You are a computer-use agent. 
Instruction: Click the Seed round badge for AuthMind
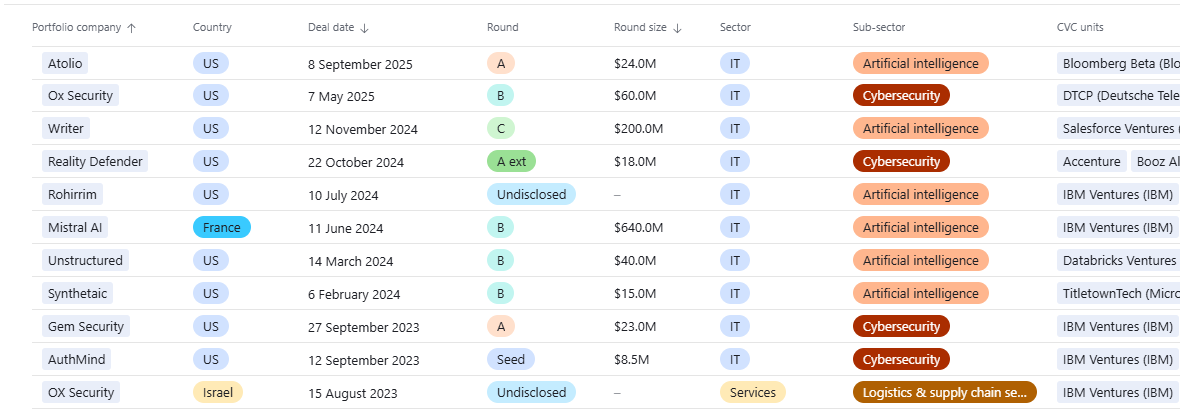click(510, 360)
